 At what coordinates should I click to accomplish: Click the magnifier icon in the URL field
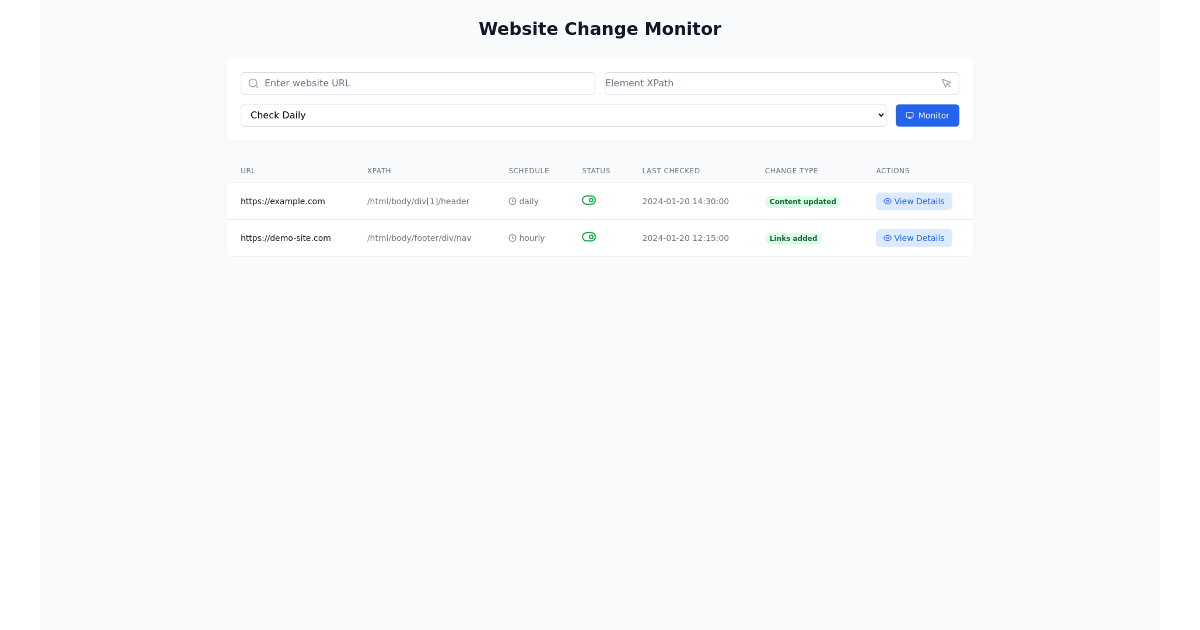pyautogui.click(x=253, y=83)
